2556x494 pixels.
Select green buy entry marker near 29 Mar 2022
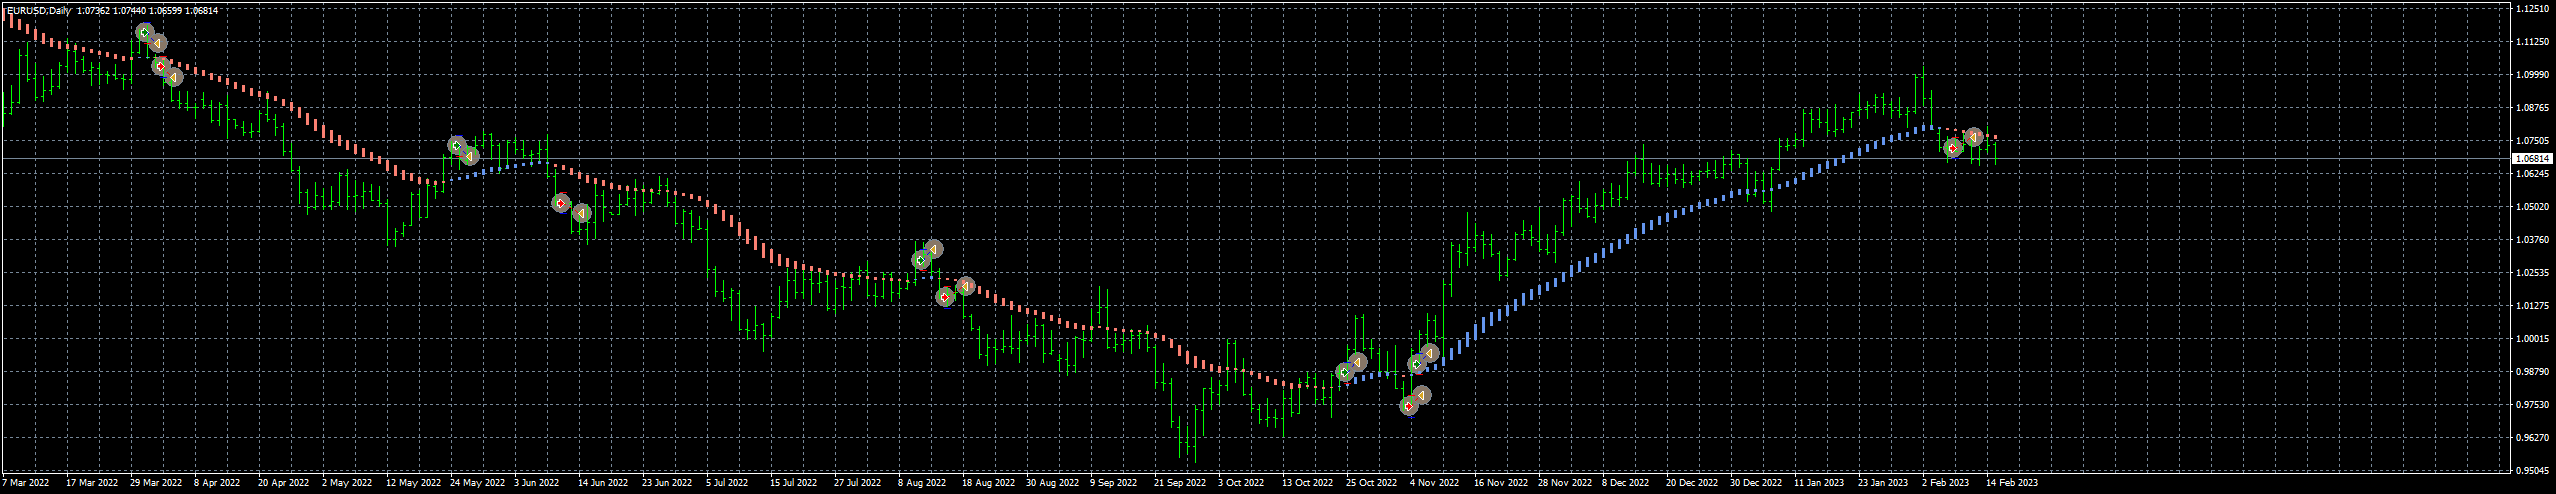click(x=145, y=33)
